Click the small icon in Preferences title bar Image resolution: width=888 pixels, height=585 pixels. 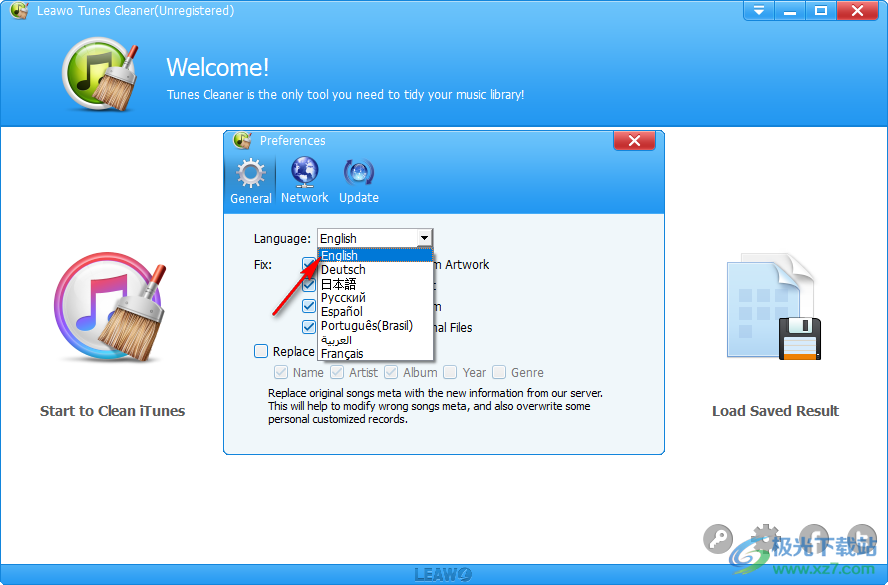240,140
